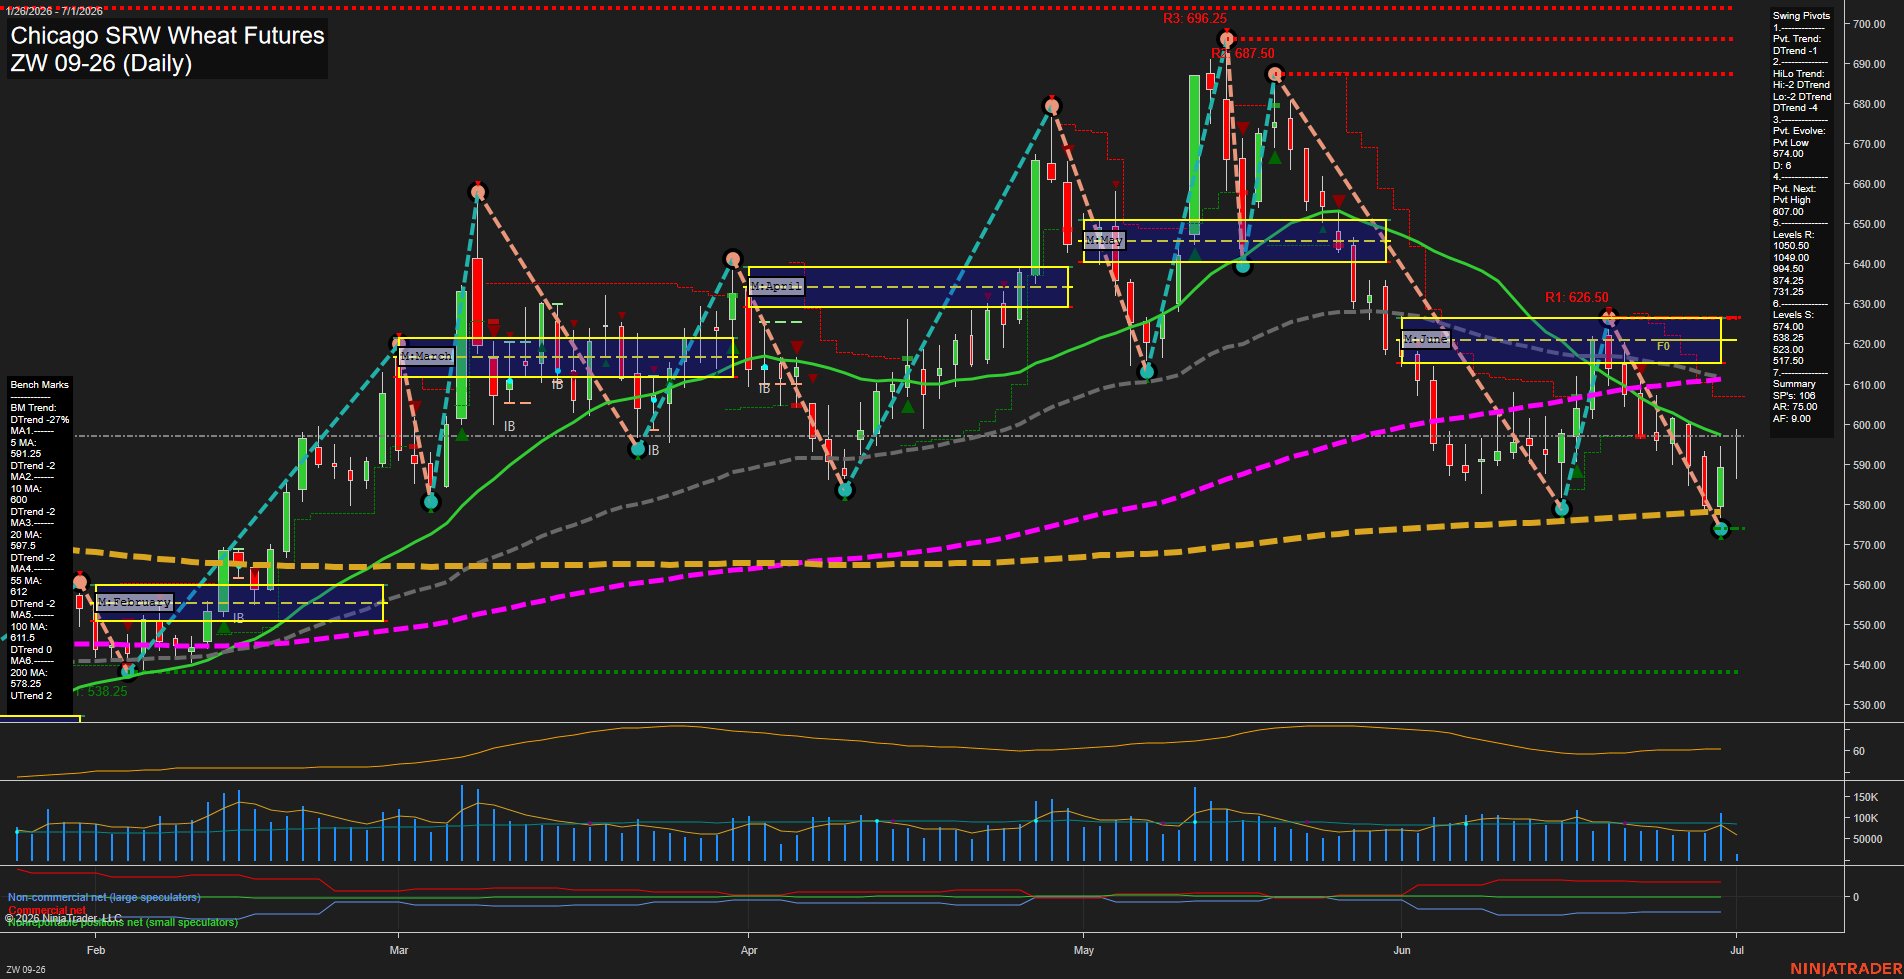Viewport: 1904px width, 979px height.
Task: Click the 55 MA: label in Bench Marks
Action: click(x=26, y=581)
